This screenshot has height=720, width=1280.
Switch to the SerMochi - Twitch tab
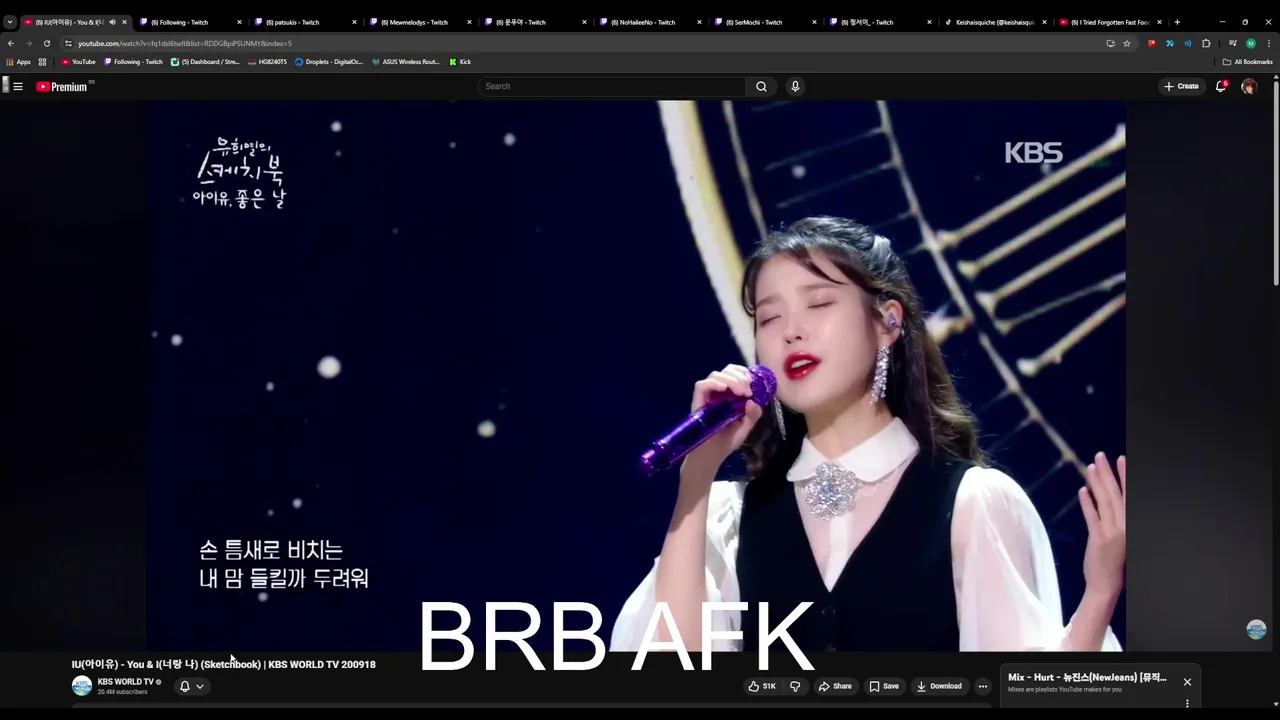pyautogui.click(x=763, y=22)
